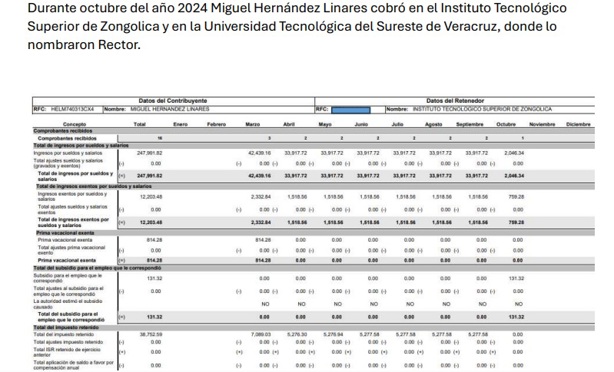The image size is (614, 372).
Task: Click the March income value 42,439.16
Action: pos(259,153)
